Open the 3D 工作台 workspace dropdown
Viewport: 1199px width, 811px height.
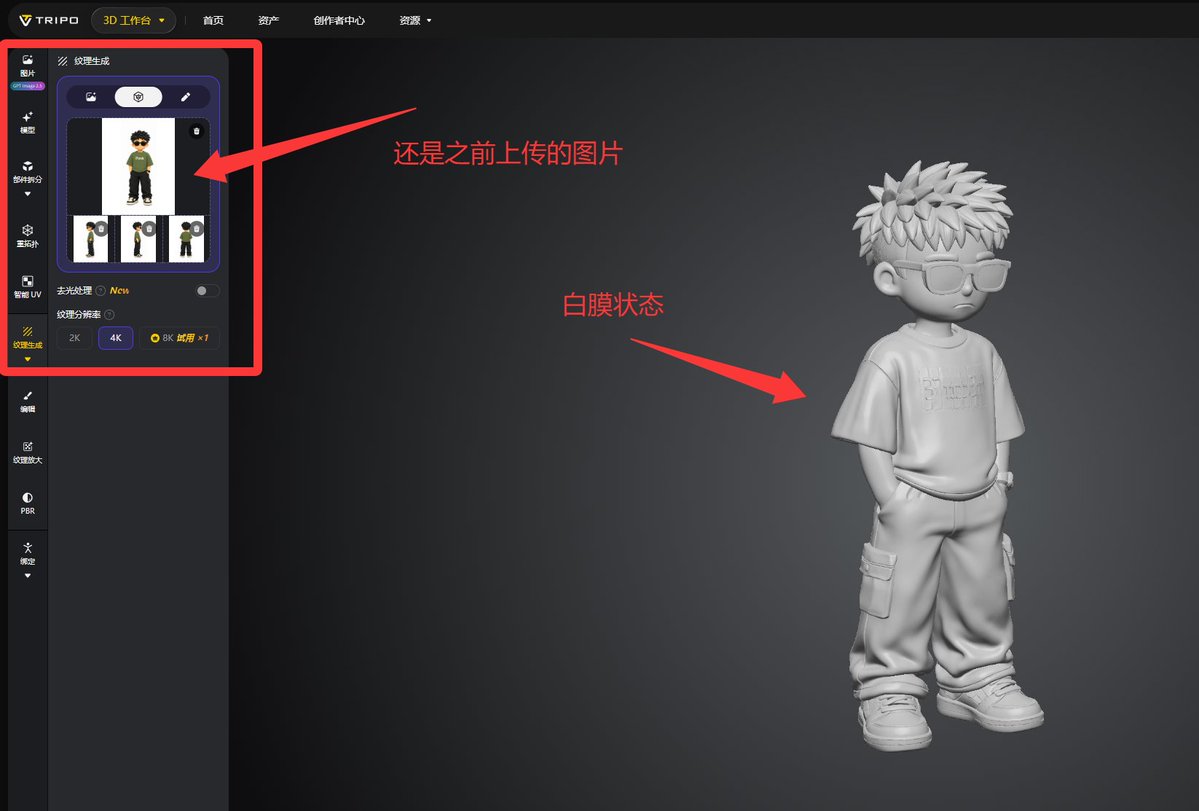coord(134,21)
